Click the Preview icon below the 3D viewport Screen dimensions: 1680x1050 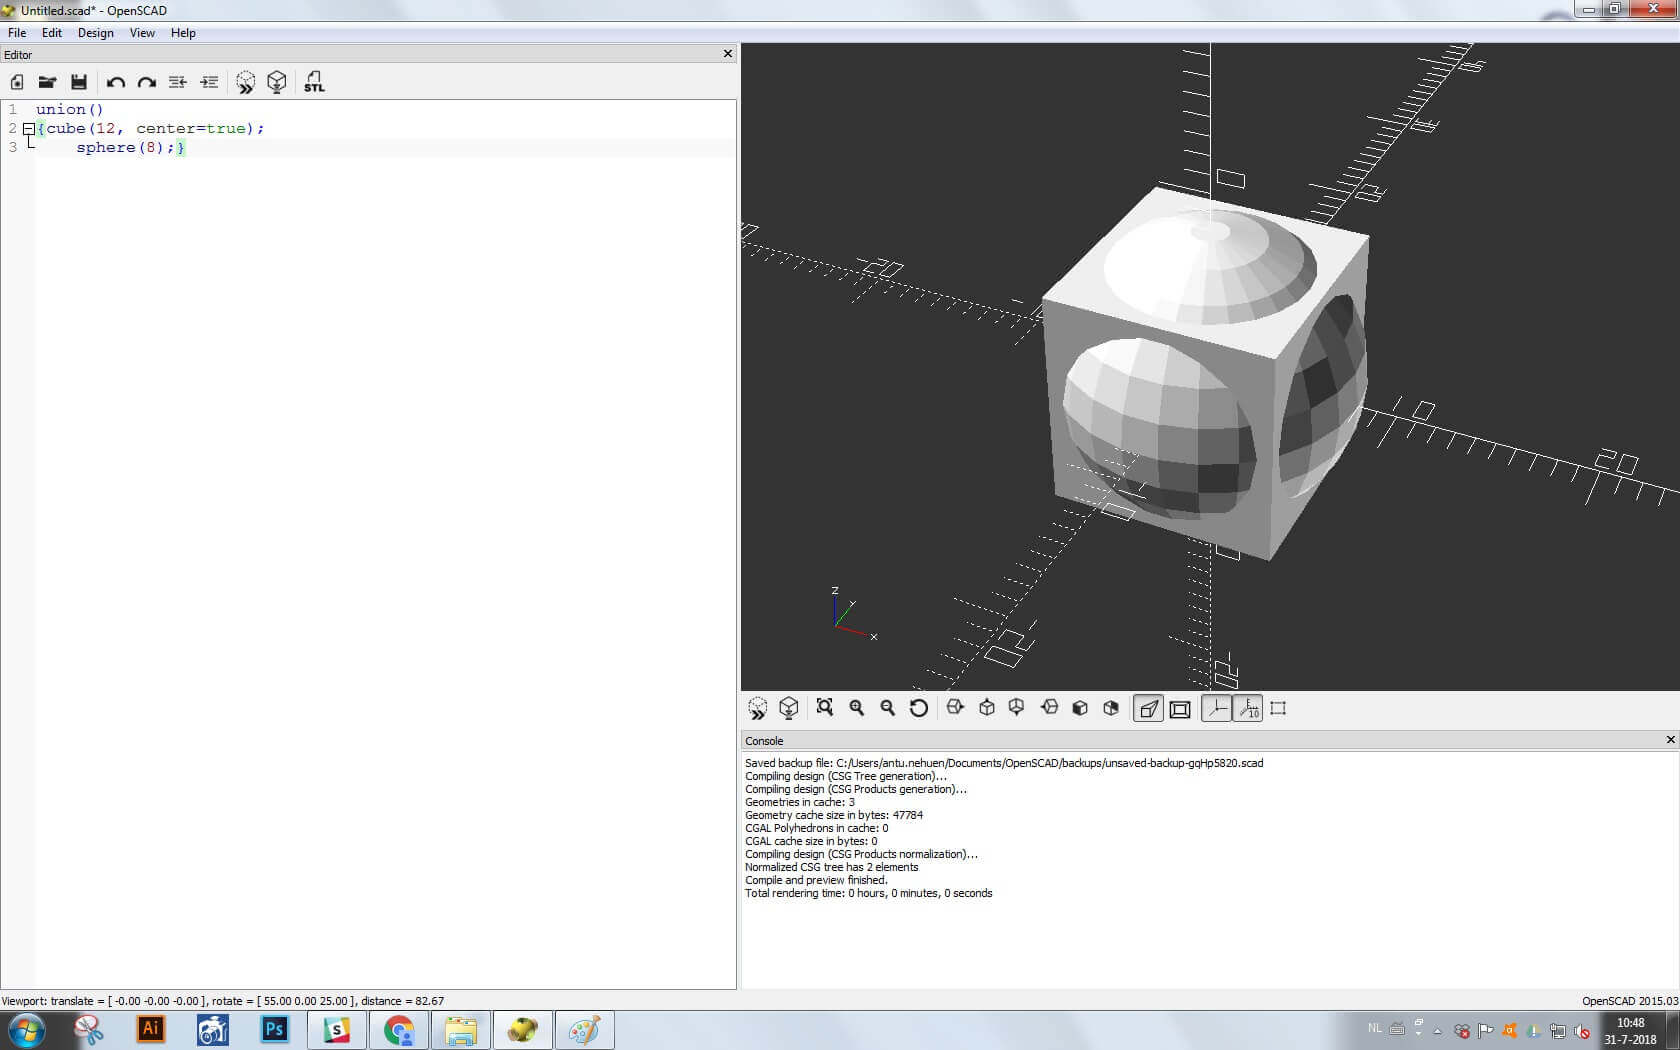pyautogui.click(x=758, y=708)
